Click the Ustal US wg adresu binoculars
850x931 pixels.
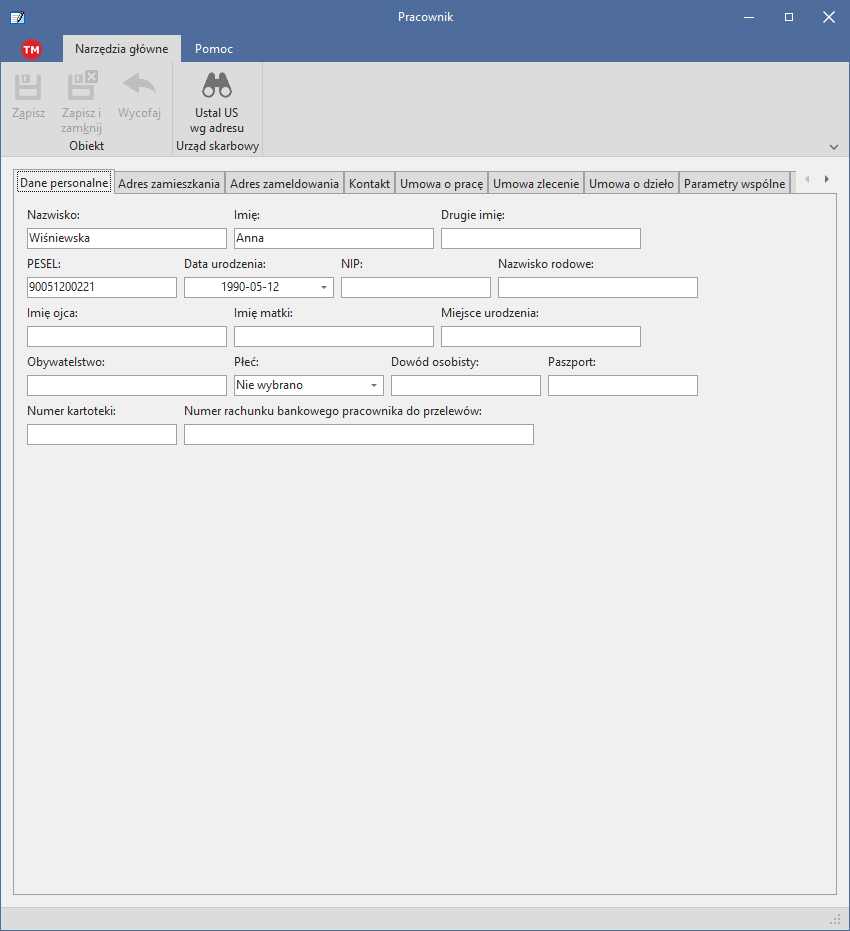pos(217,86)
